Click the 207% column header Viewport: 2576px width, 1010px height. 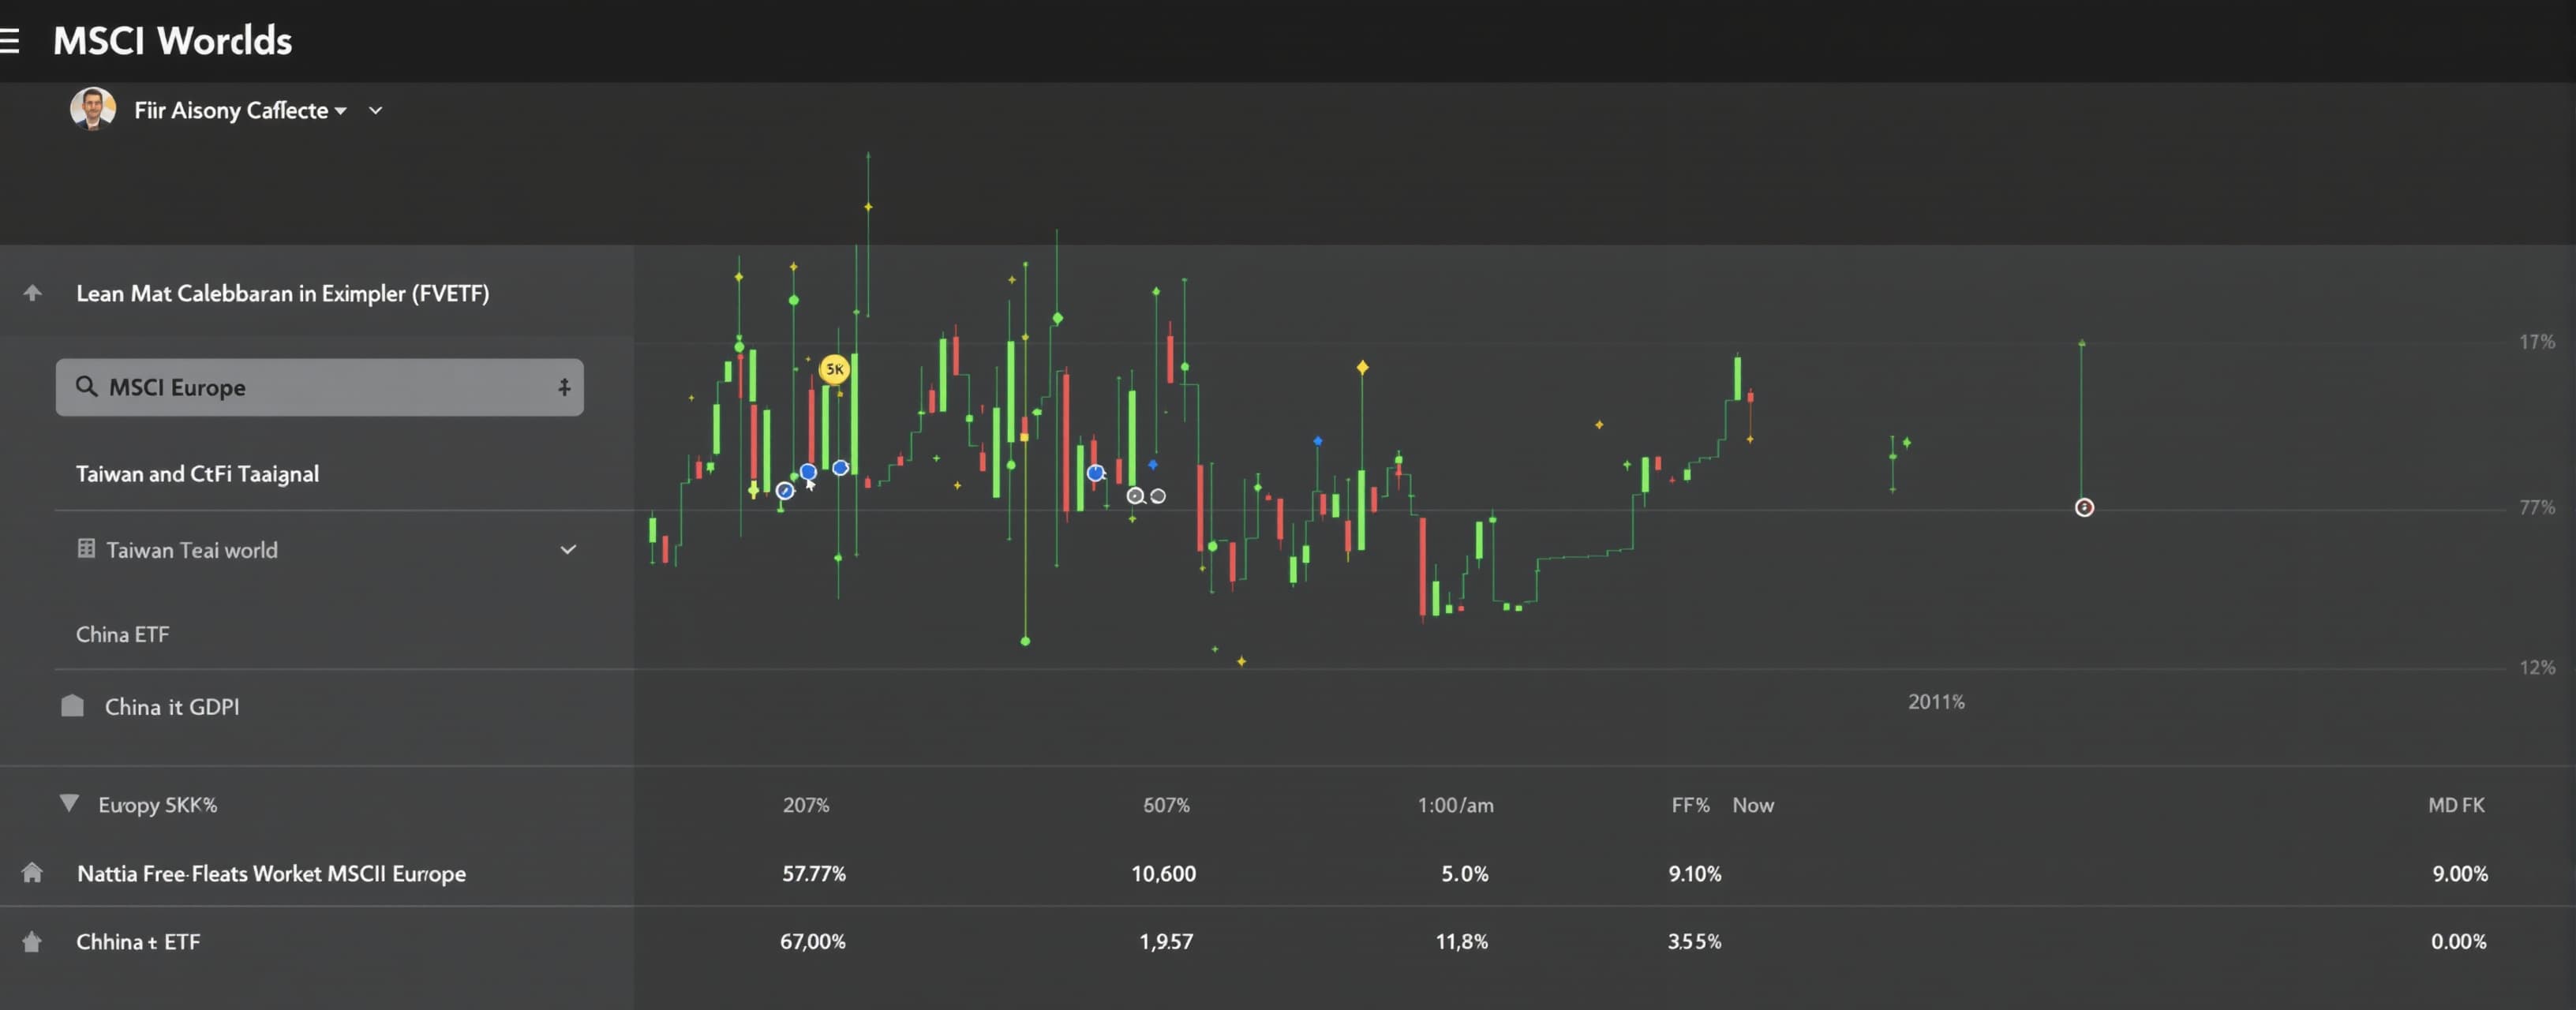(x=806, y=805)
